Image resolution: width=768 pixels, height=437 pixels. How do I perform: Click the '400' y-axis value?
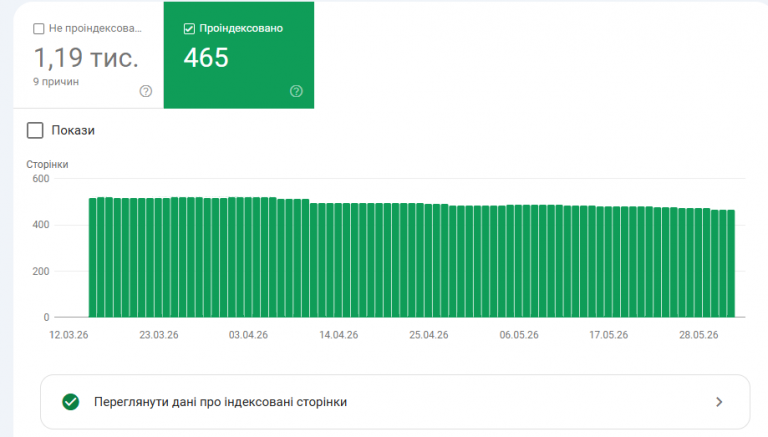(x=41, y=225)
